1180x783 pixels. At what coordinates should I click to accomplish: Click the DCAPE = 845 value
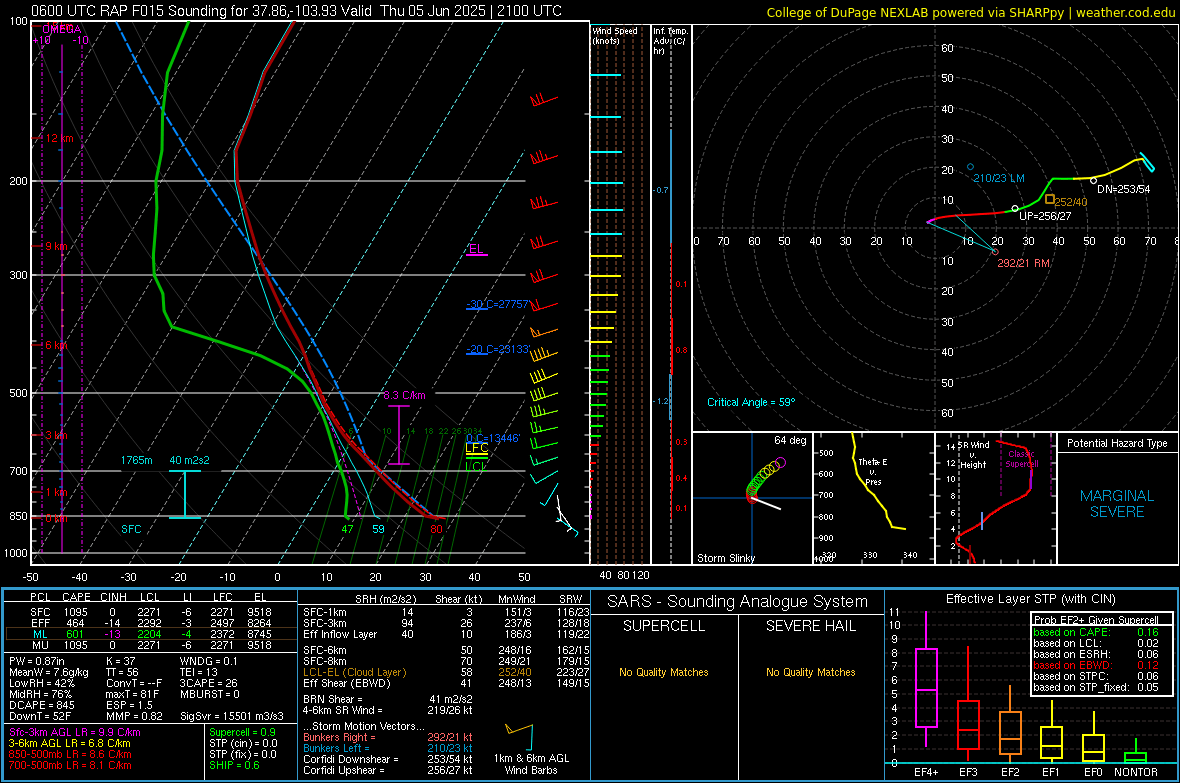pyautogui.click(x=41, y=705)
